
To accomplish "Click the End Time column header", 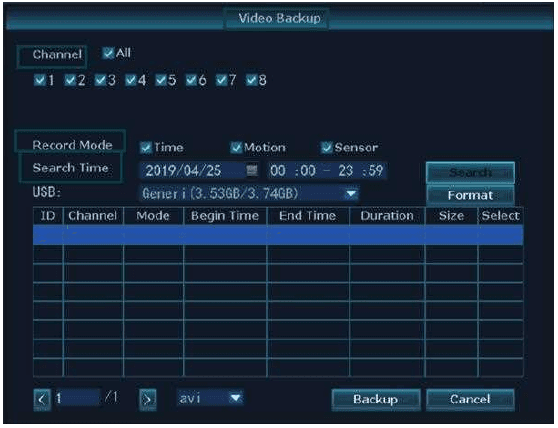I will [308, 216].
